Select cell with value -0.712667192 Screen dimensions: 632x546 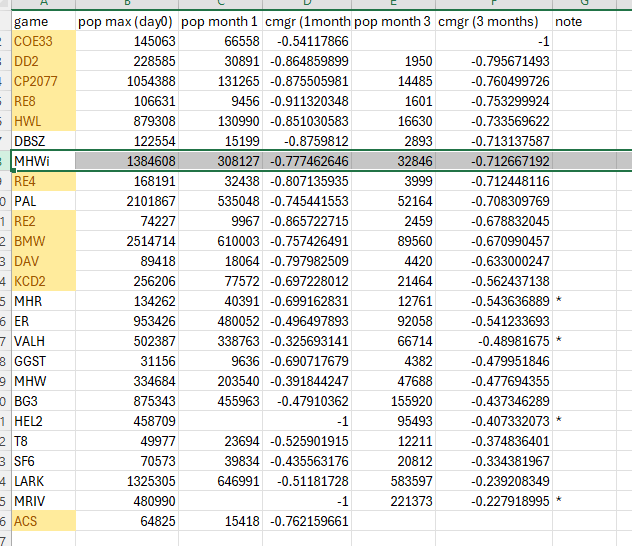(x=494, y=161)
